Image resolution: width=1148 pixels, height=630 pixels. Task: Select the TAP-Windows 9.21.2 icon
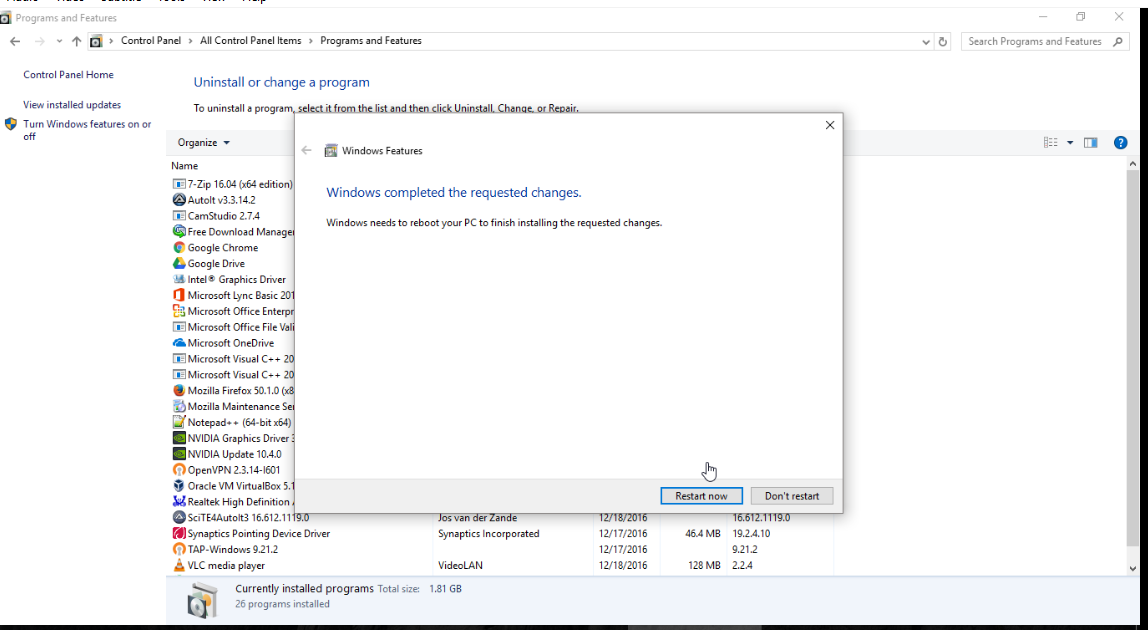pos(179,549)
